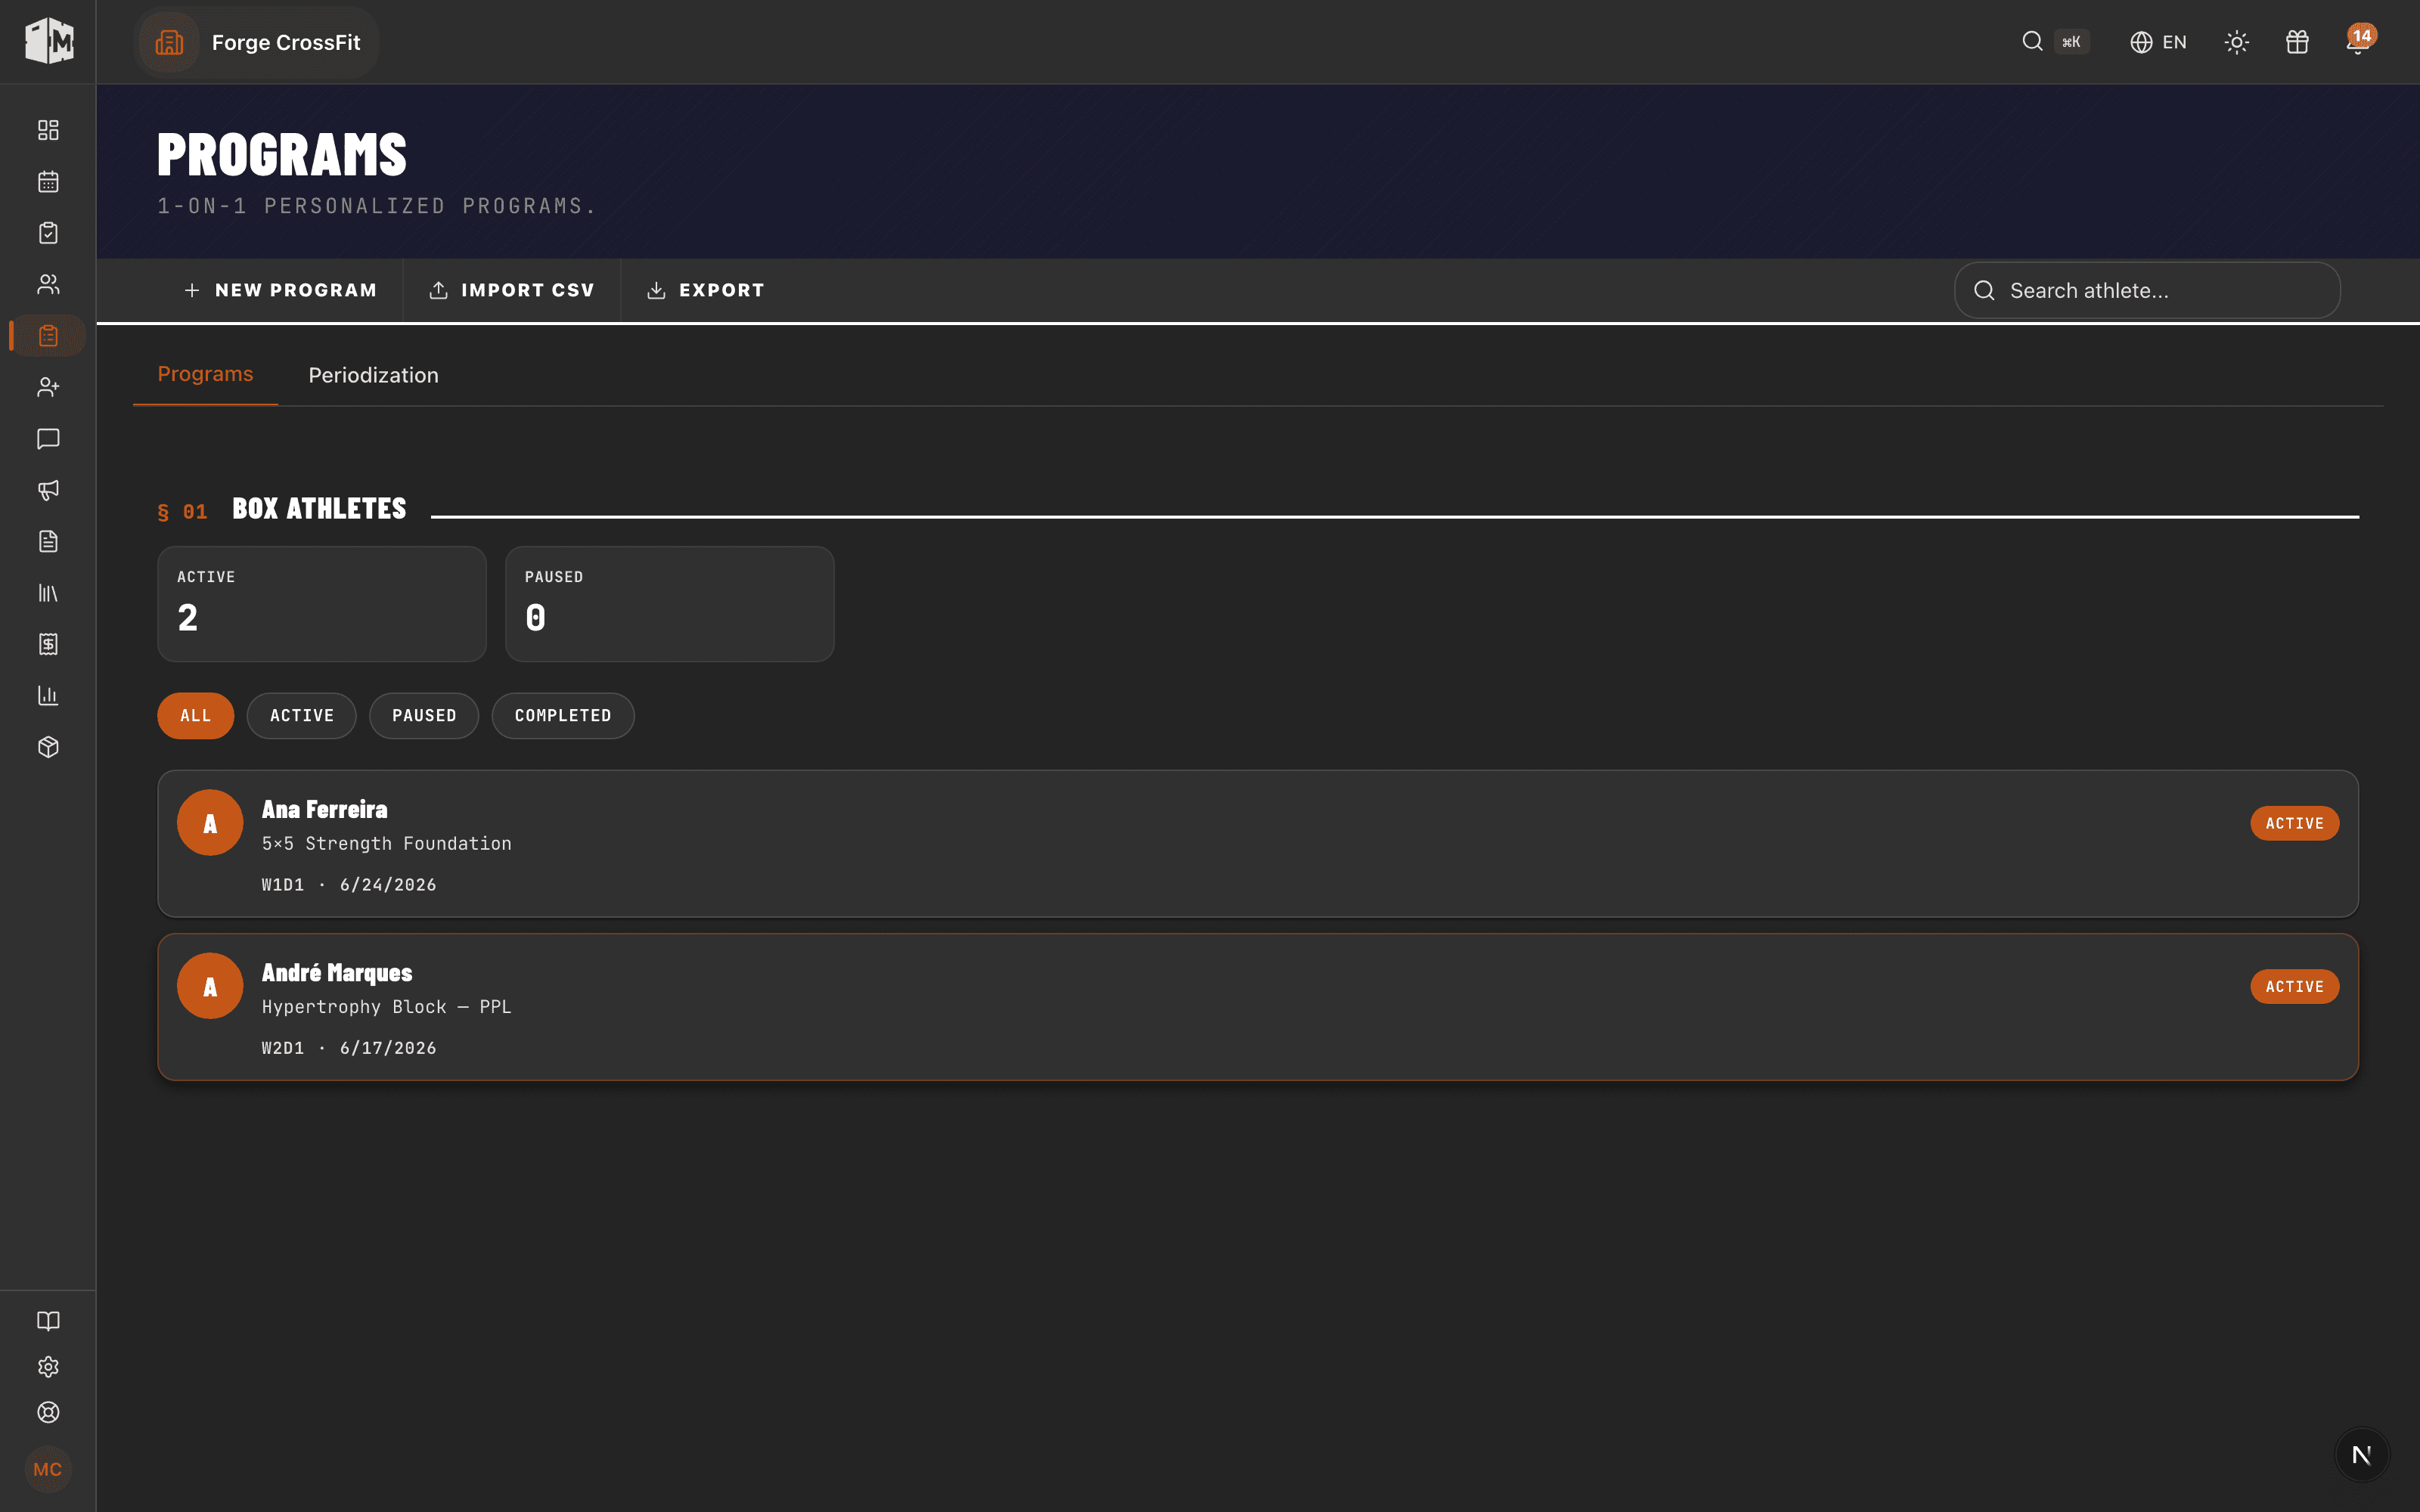Open the document file sidebar icon
The image size is (2420, 1512).
(x=48, y=541)
